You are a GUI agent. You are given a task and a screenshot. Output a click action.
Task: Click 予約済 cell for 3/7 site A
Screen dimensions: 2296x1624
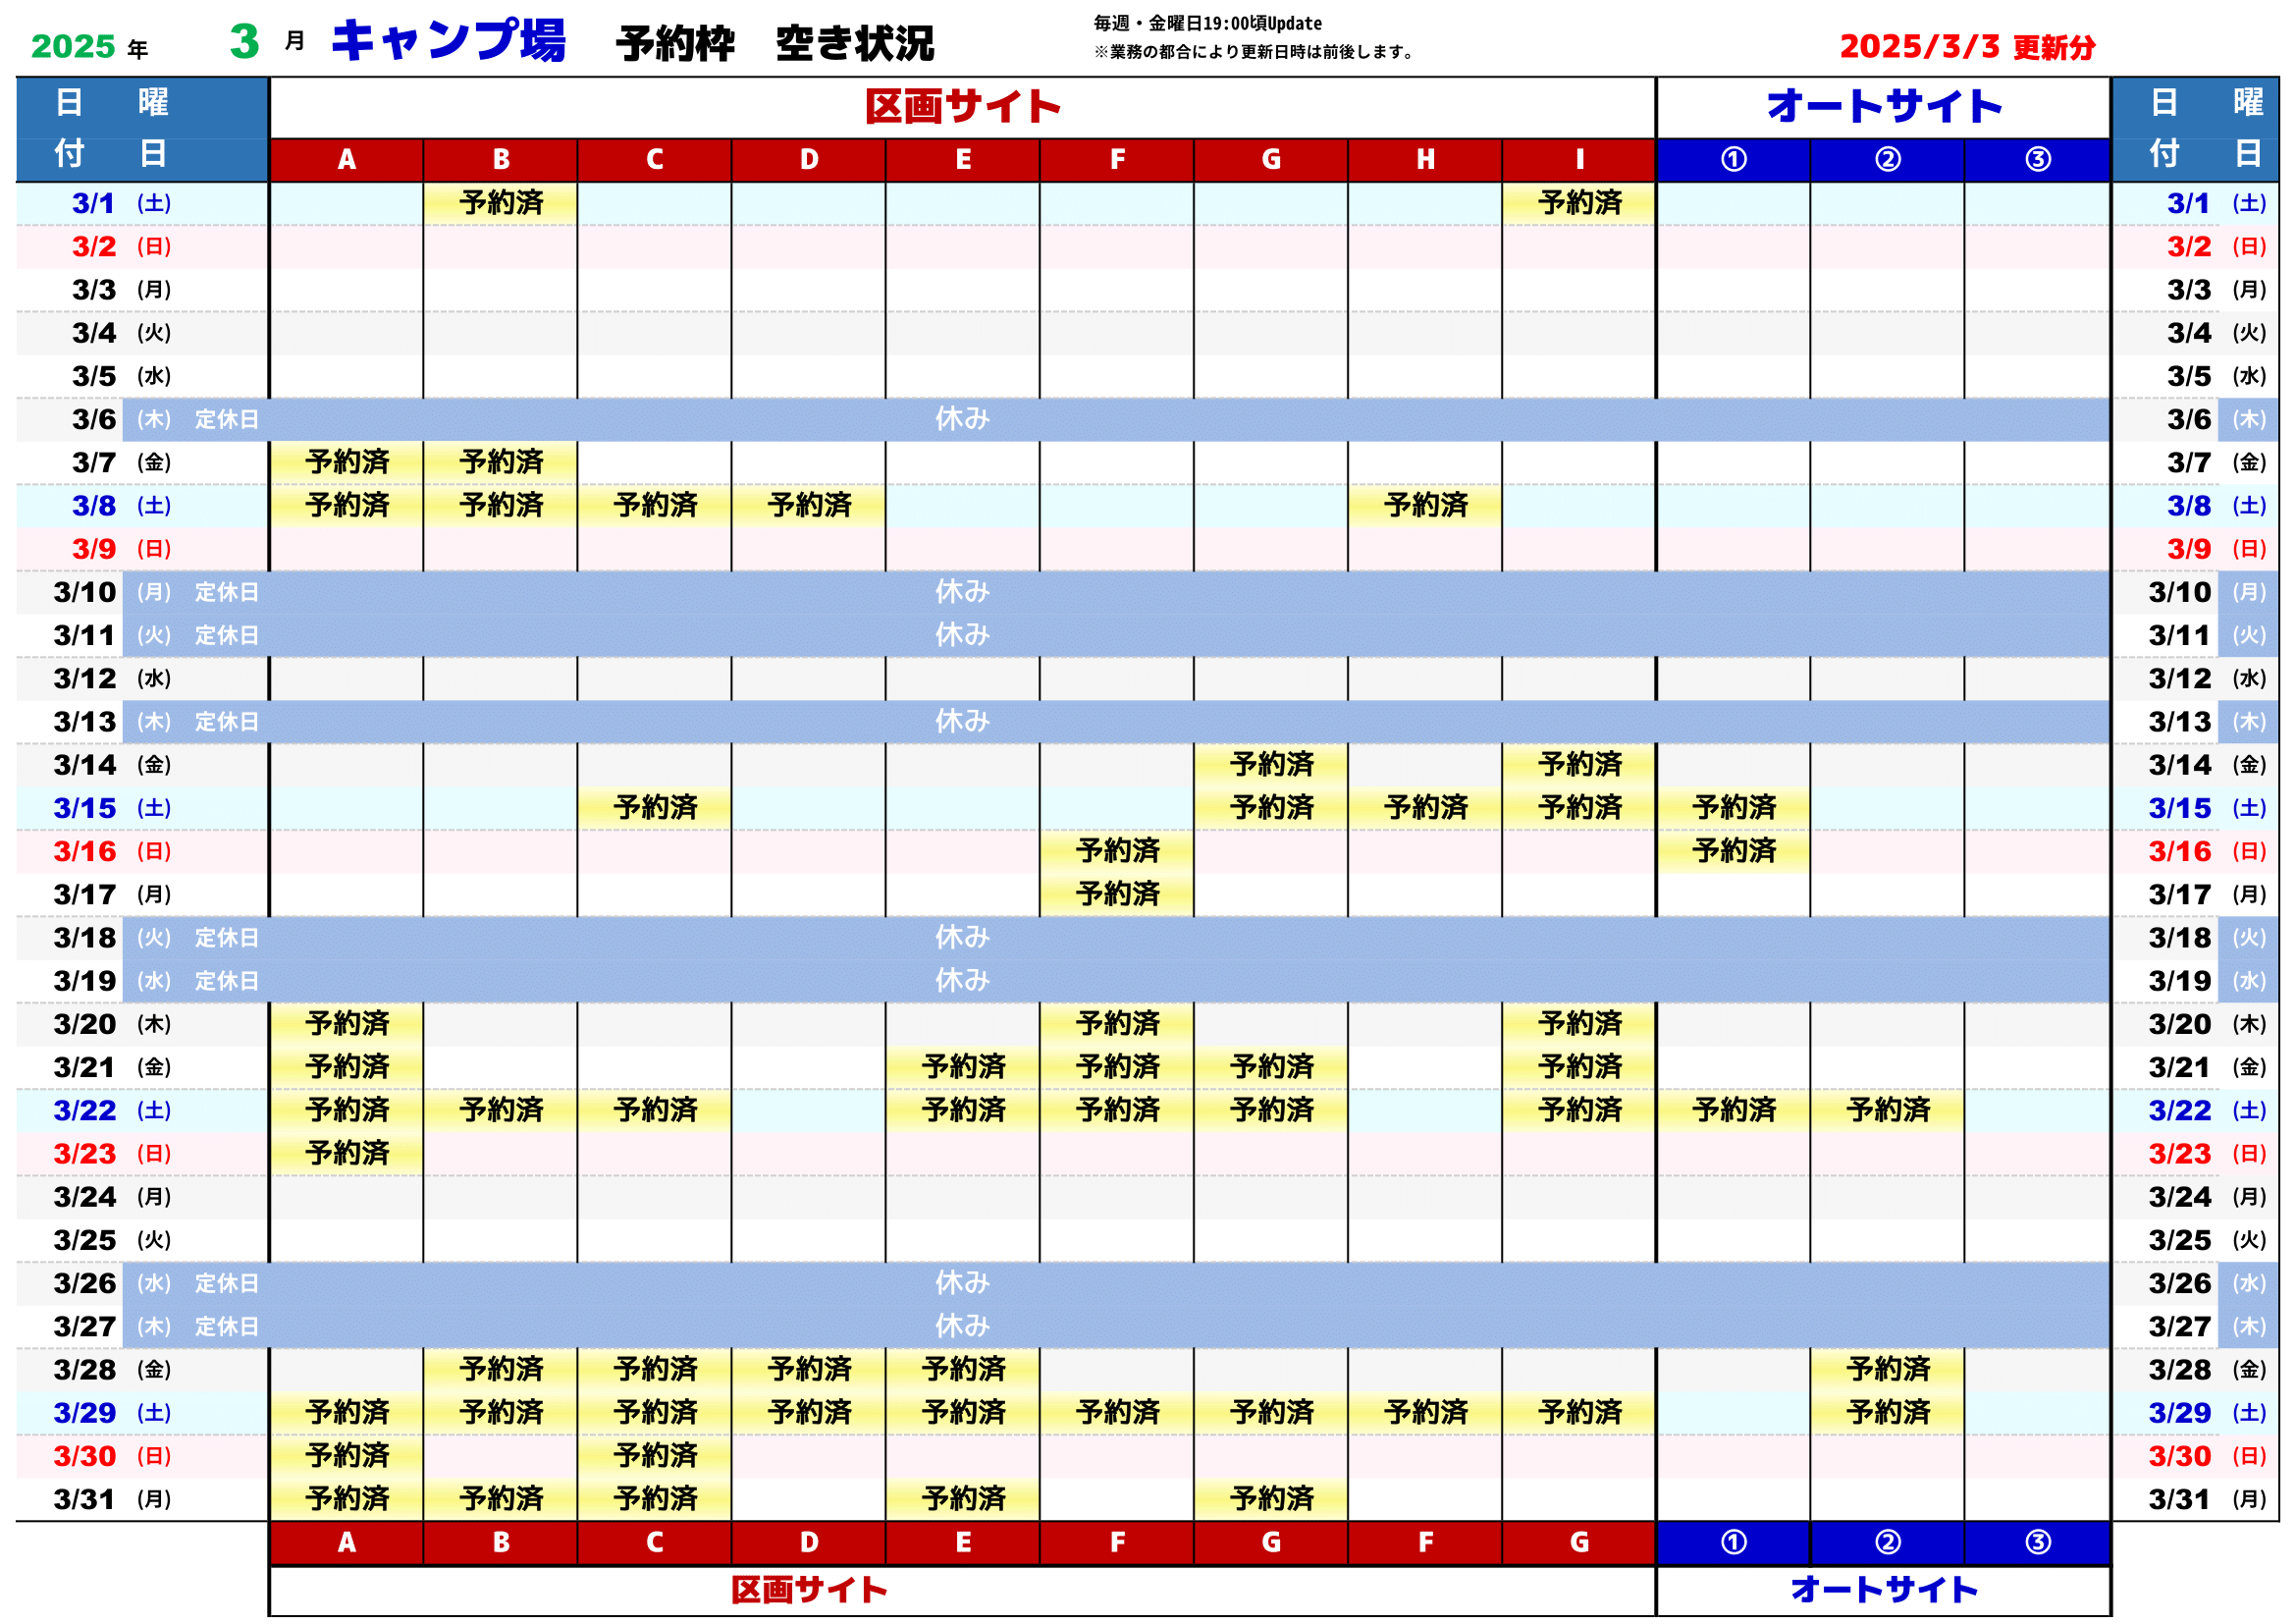click(x=347, y=463)
